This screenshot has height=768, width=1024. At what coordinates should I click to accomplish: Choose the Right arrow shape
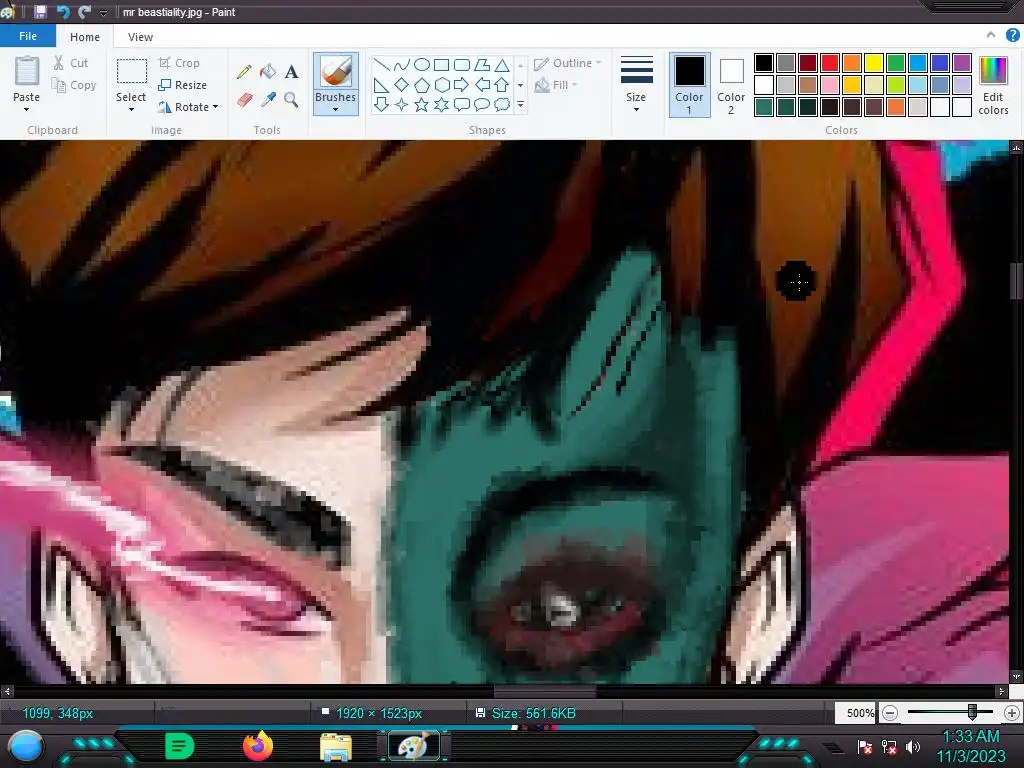(x=462, y=85)
